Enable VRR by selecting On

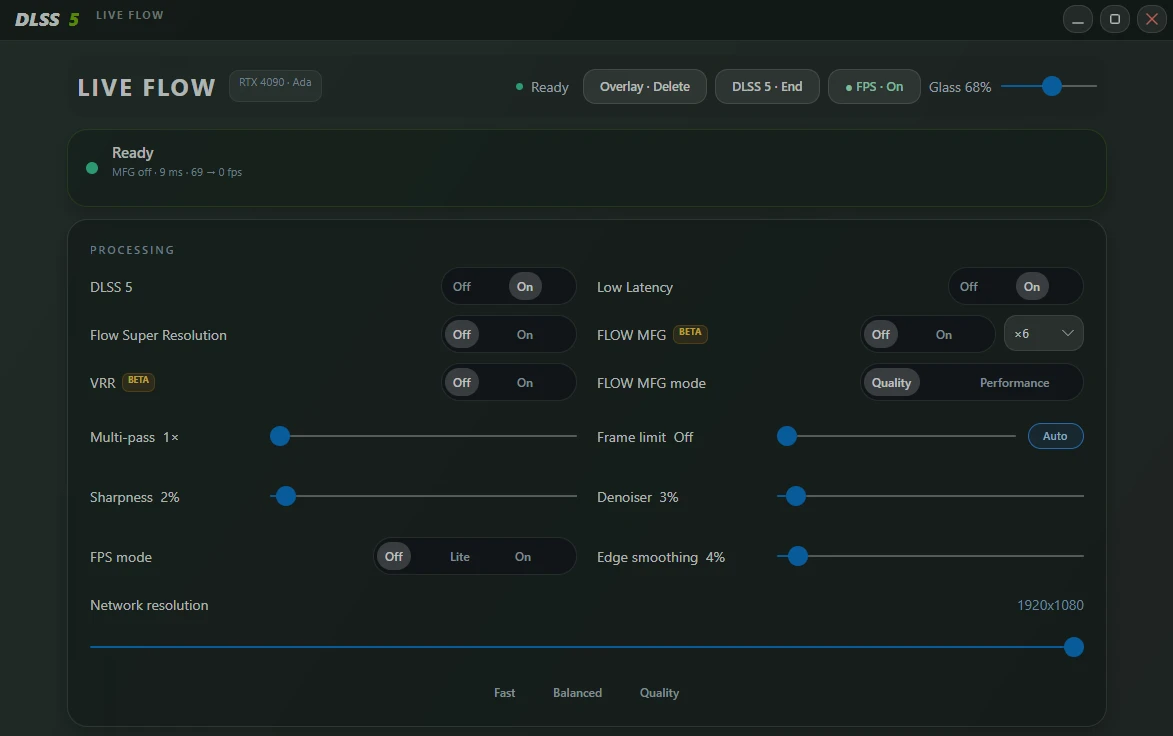(x=525, y=382)
